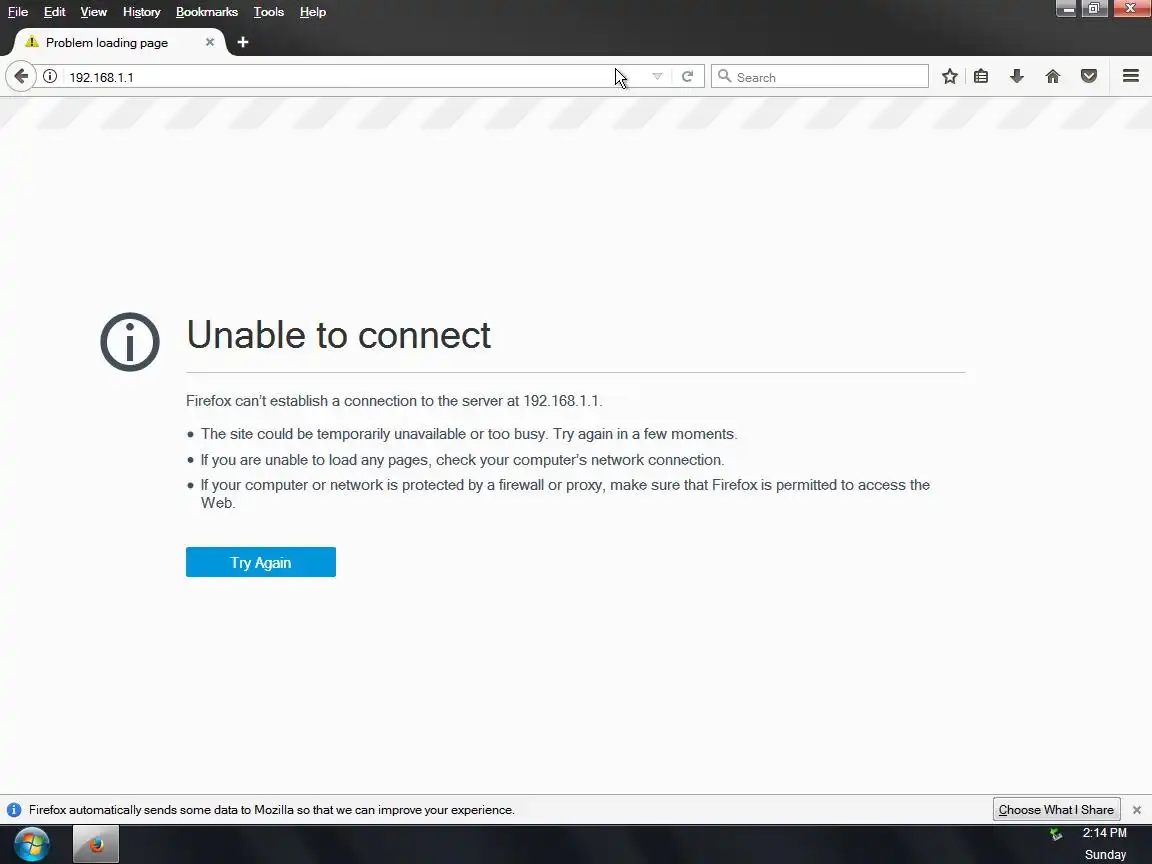Close the Problem loading page tab

click(x=210, y=43)
